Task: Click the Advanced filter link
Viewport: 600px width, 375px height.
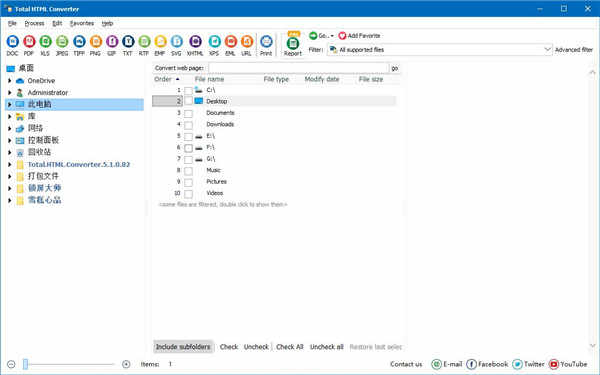Action: pos(574,50)
